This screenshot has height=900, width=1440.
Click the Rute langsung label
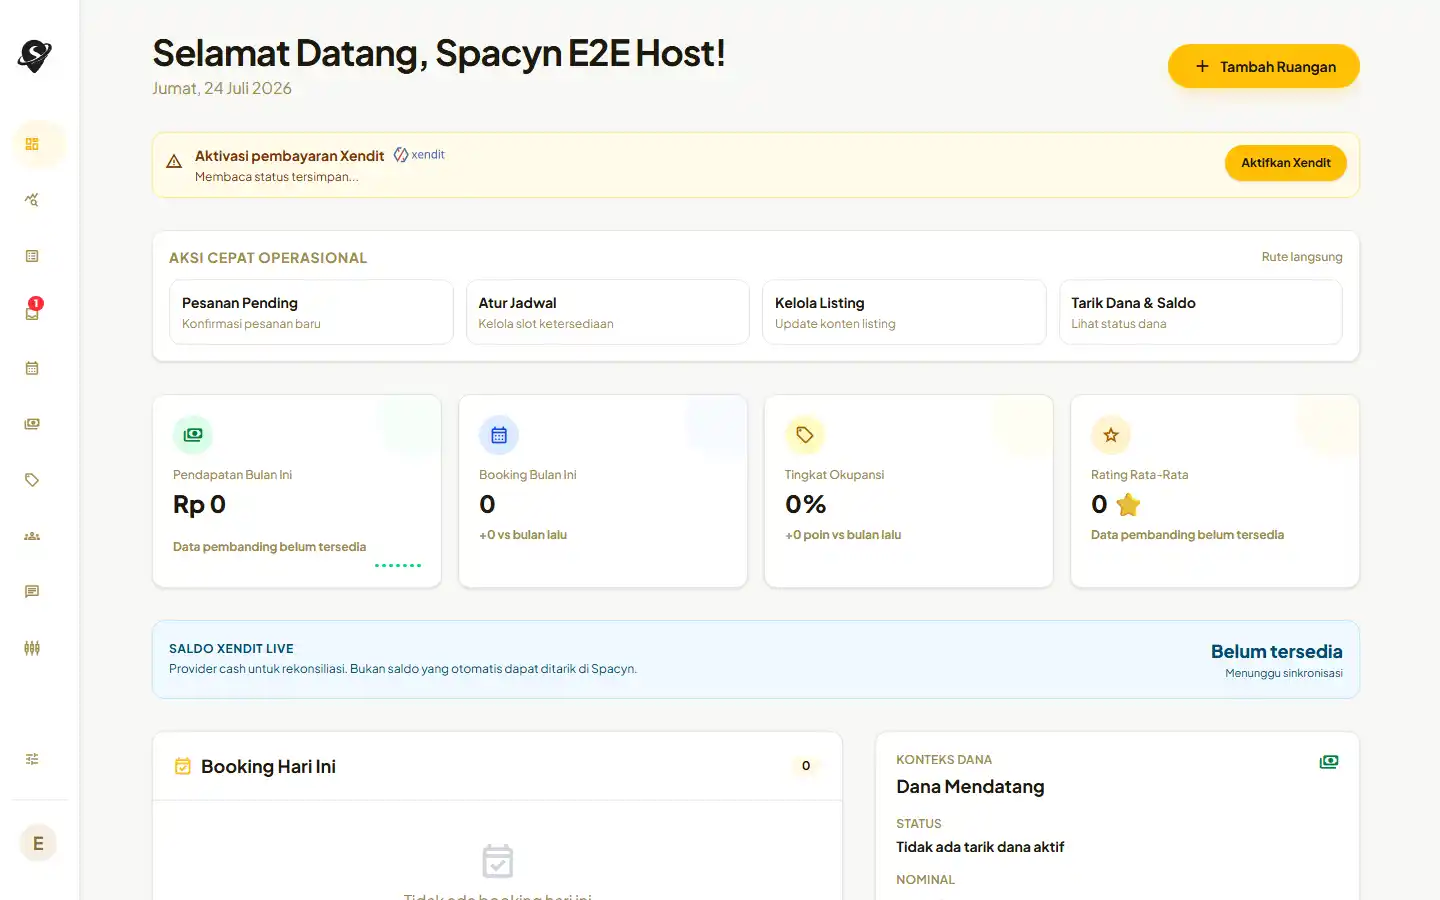(x=1302, y=257)
